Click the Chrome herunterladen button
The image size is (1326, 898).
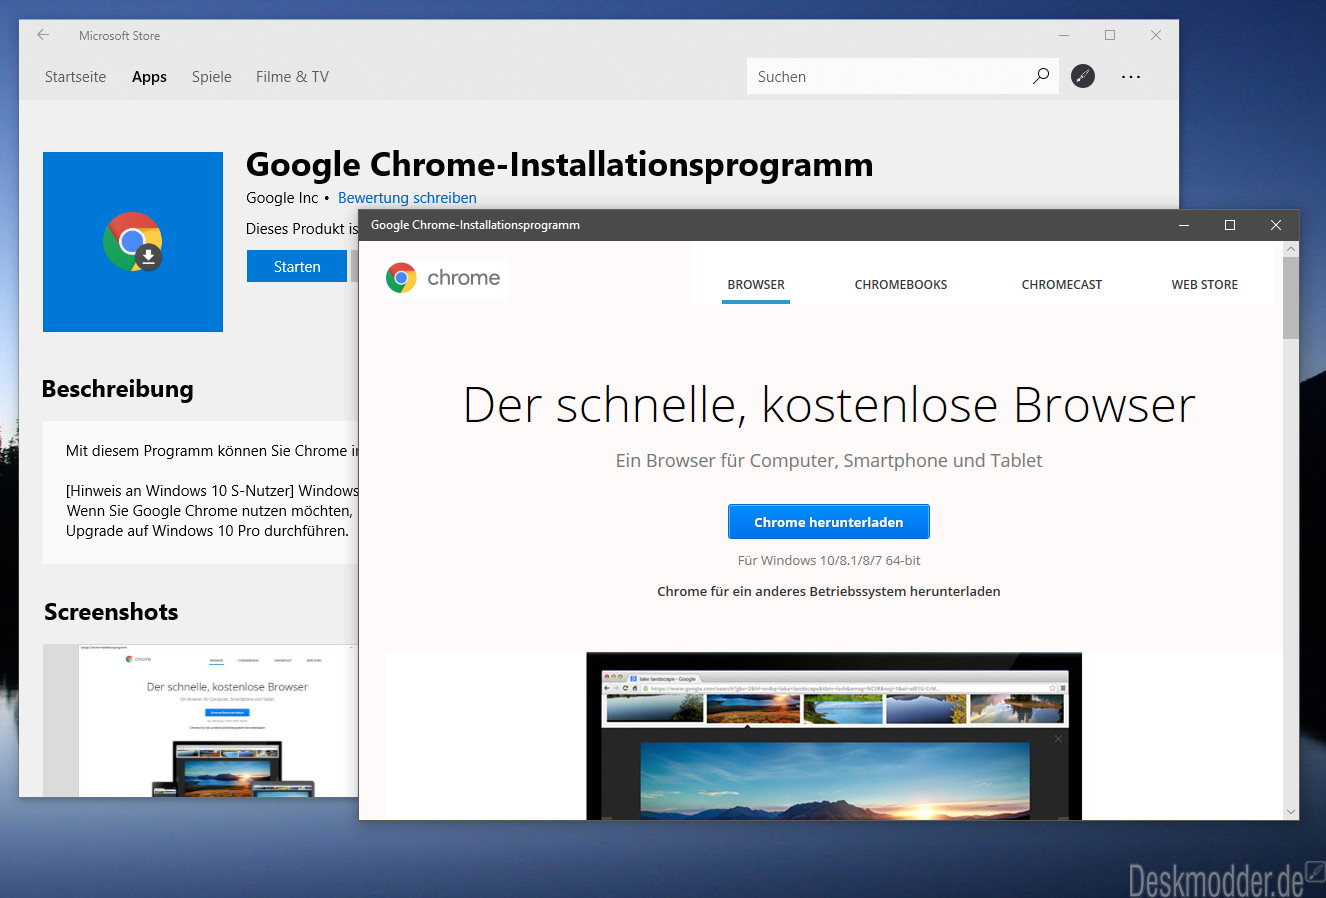point(829,522)
